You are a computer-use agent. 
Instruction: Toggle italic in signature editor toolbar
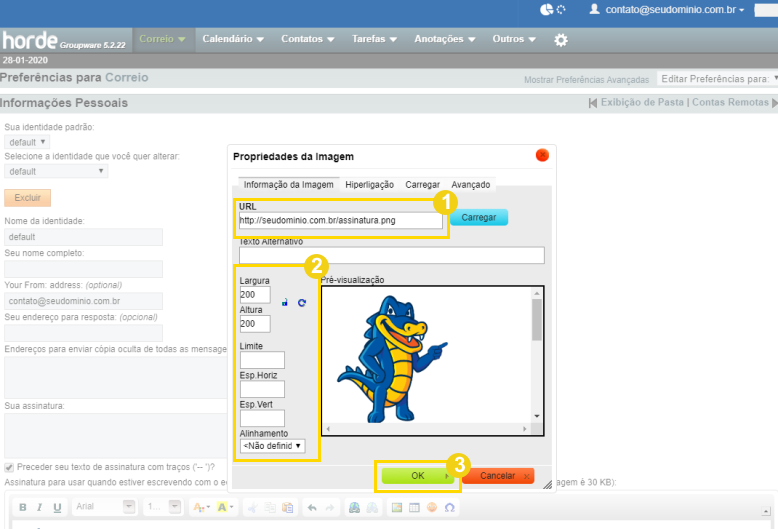(x=39, y=507)
